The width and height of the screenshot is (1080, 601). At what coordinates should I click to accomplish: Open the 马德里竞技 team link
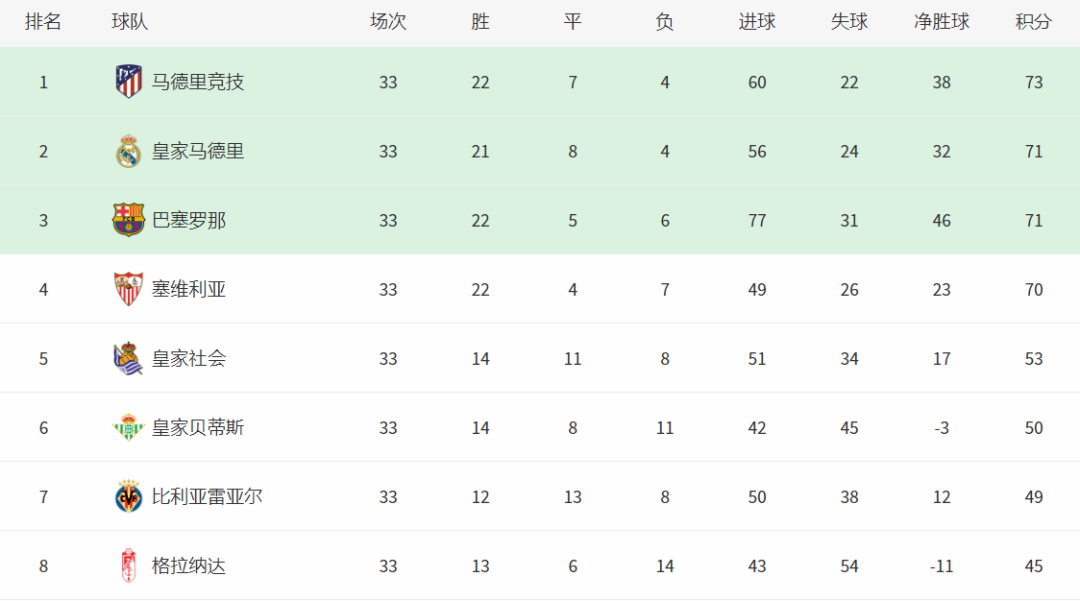(198, 82)
